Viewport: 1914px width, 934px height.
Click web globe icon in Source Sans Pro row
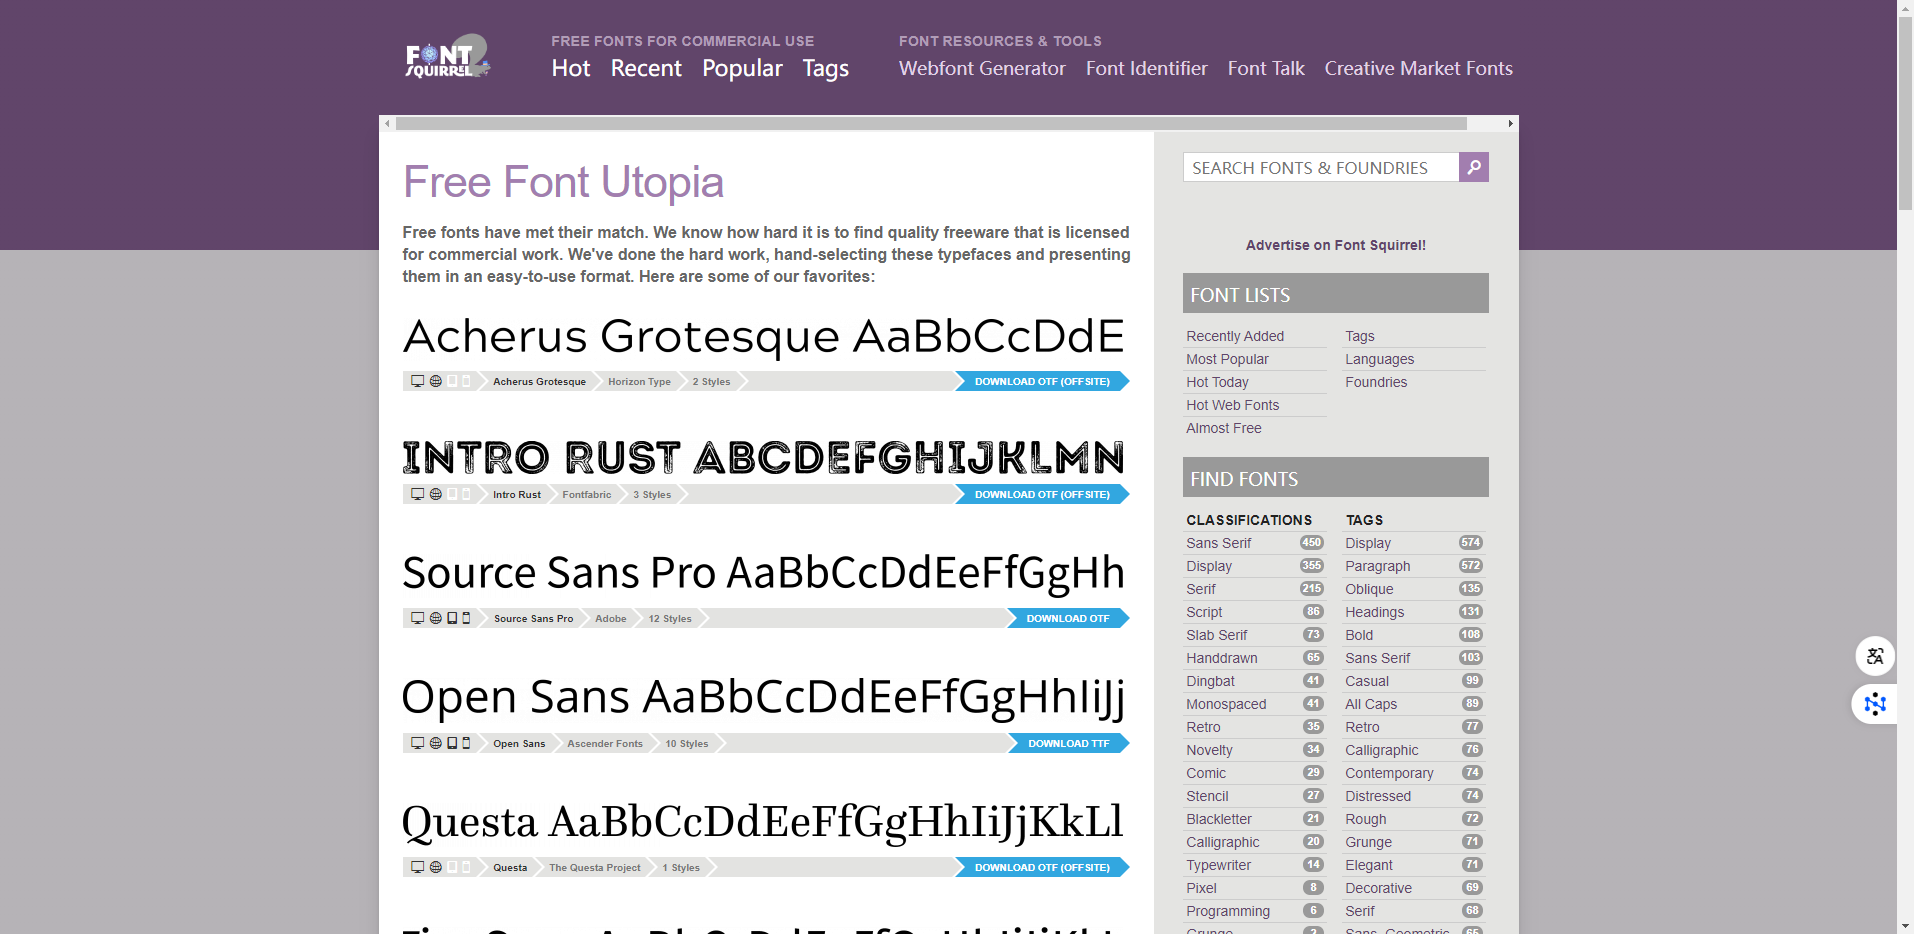436,618
